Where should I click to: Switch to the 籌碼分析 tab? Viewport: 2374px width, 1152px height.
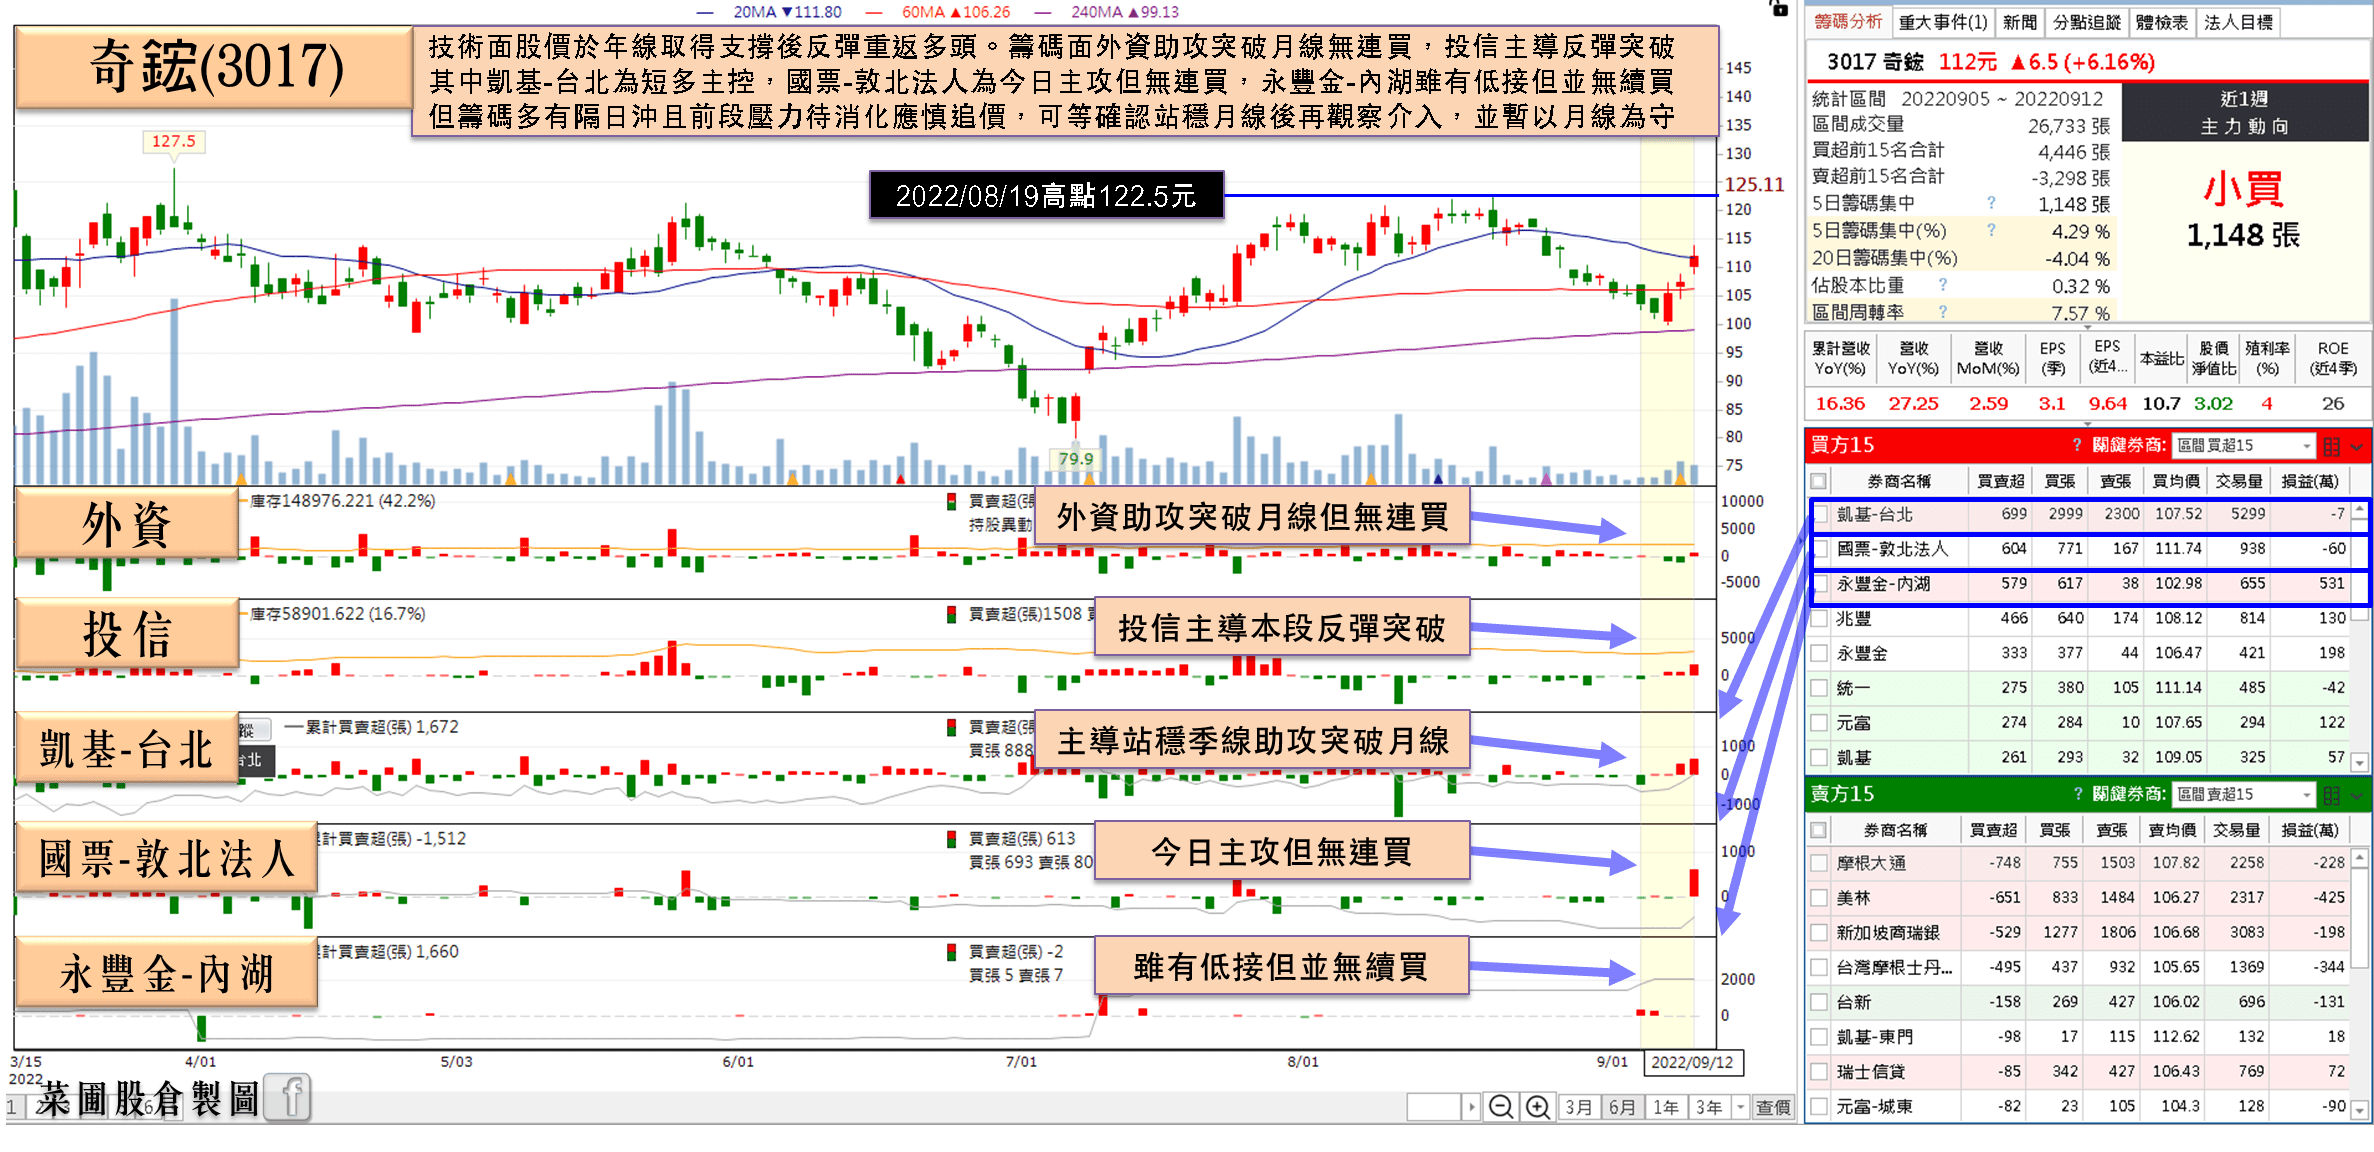pyautogui.click(x=1848, y=22)
